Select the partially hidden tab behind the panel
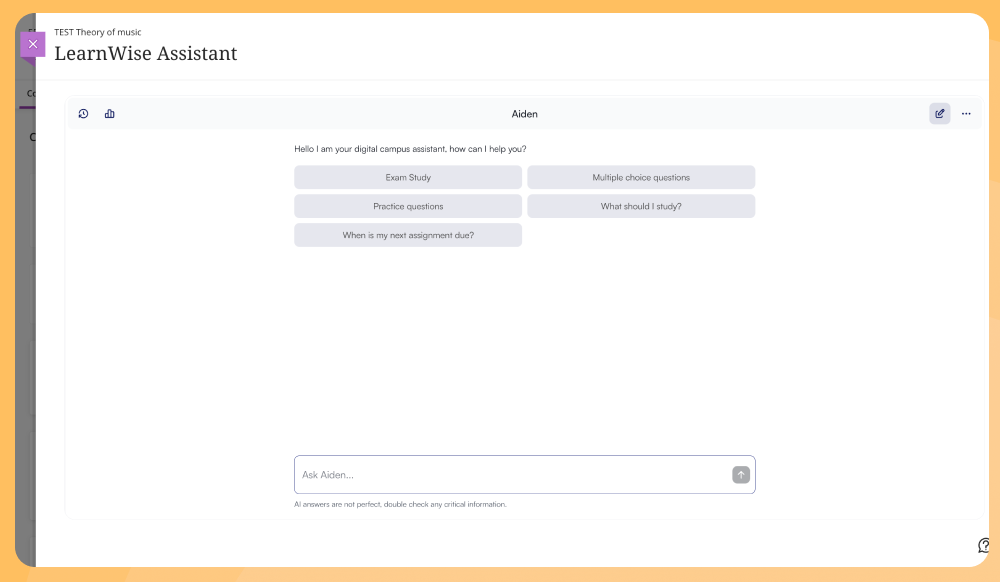Screen dimensions: 1000x582 coord(30,94)
